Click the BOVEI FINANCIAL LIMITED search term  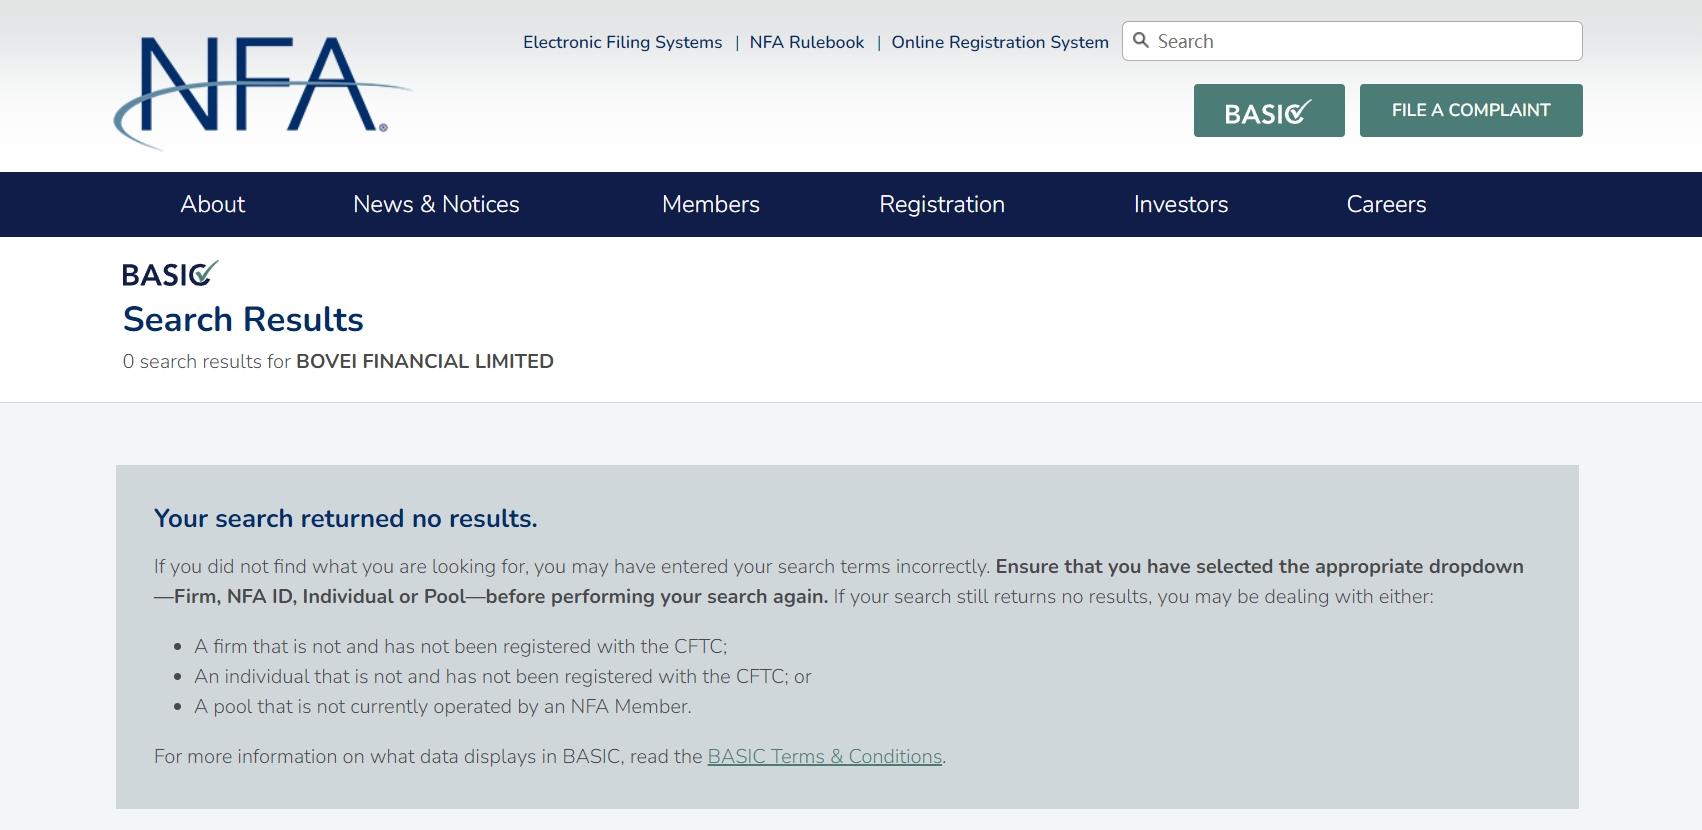[425, 361]
